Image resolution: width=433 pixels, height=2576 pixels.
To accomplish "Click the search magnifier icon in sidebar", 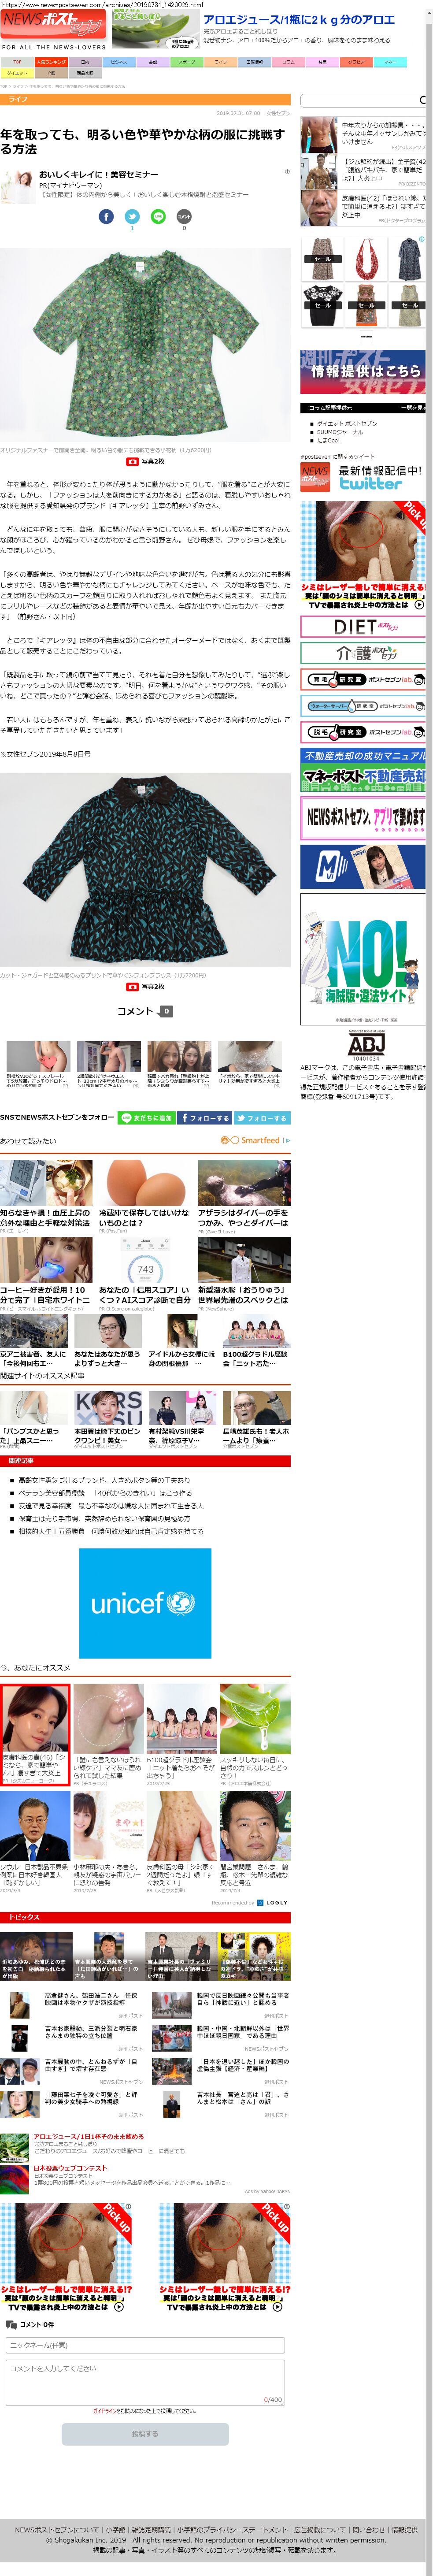I will 421,100.
